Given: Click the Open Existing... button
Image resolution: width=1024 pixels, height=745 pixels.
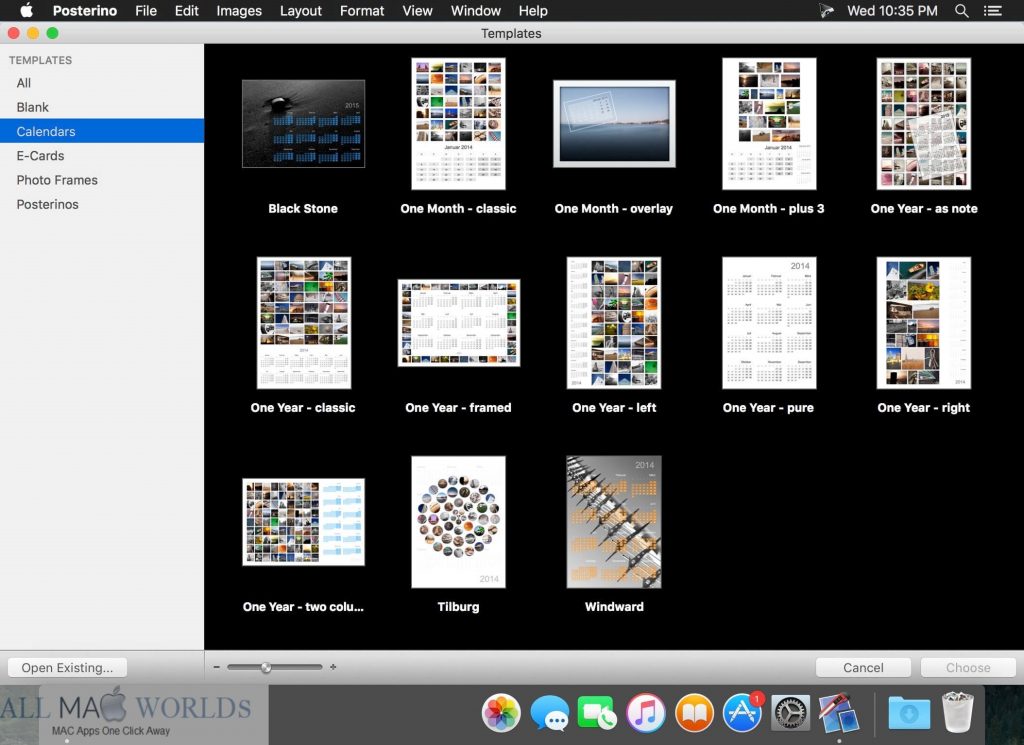Looking at the screenshot, I should [67, 667].
